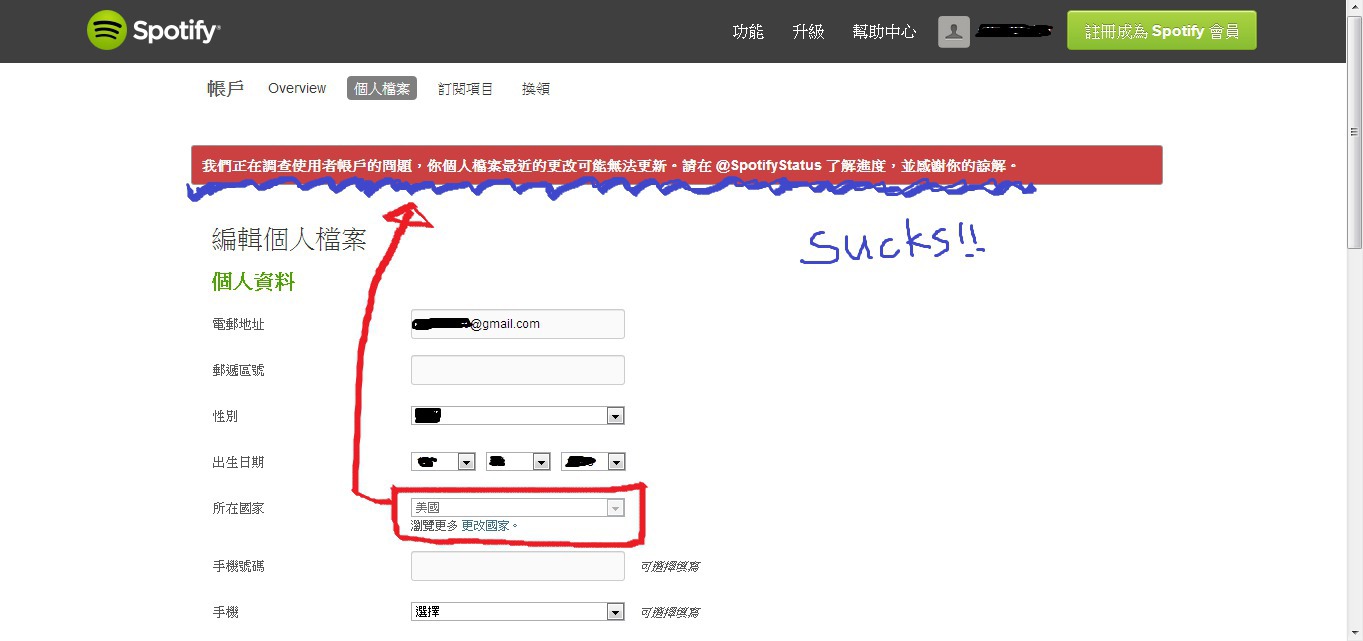1363x641 pixels.
Task: Open the 換領 tab
Action: point(536,89)
